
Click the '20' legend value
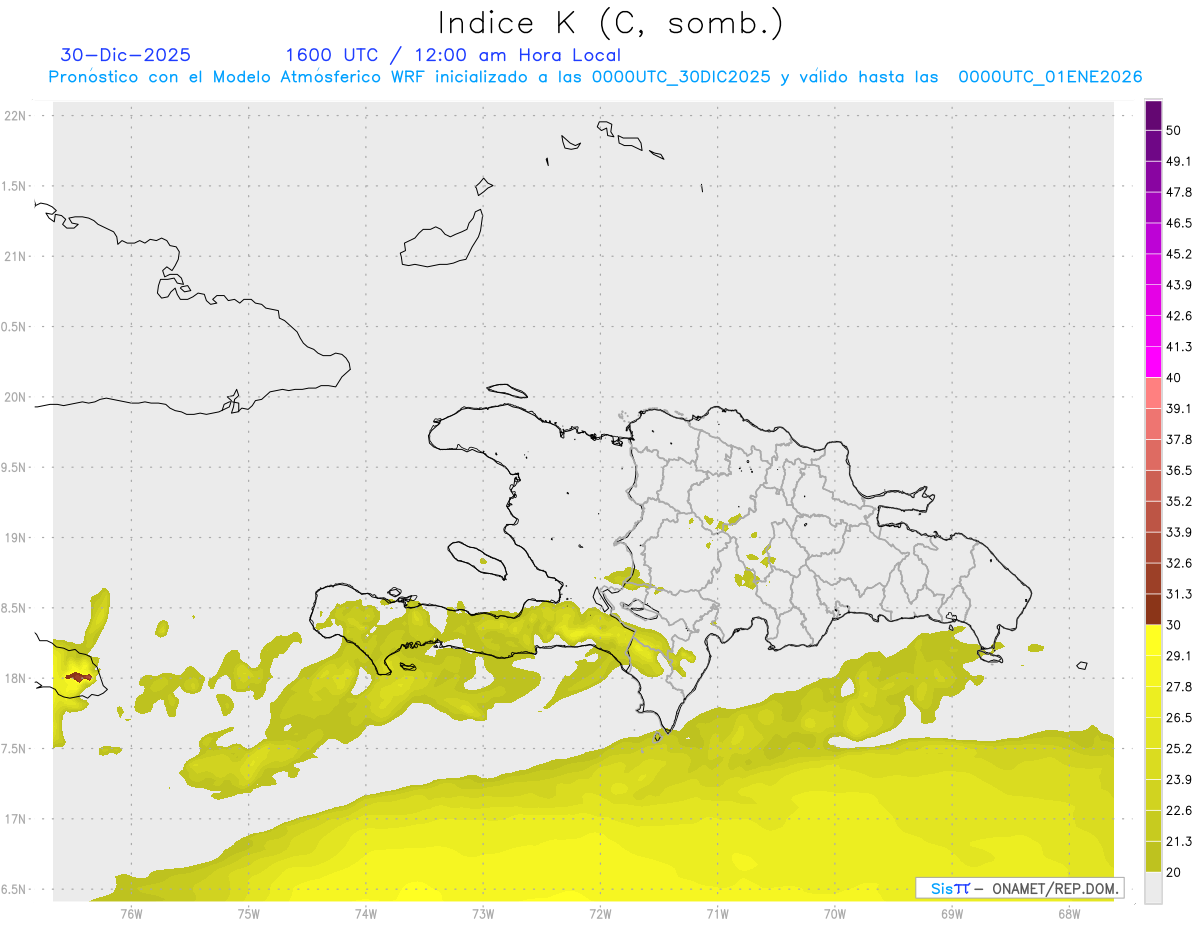tap(1174, 873)
